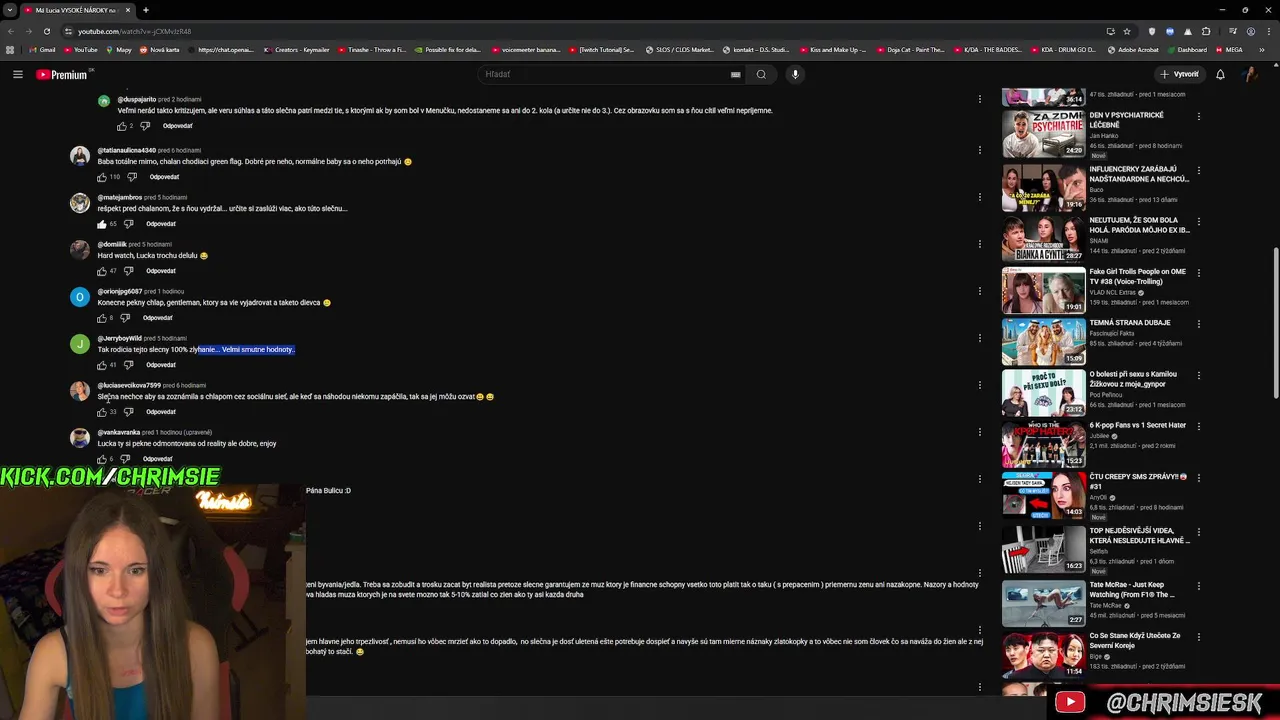
Task: Go back to previous browser page
Action: point(10,31)
